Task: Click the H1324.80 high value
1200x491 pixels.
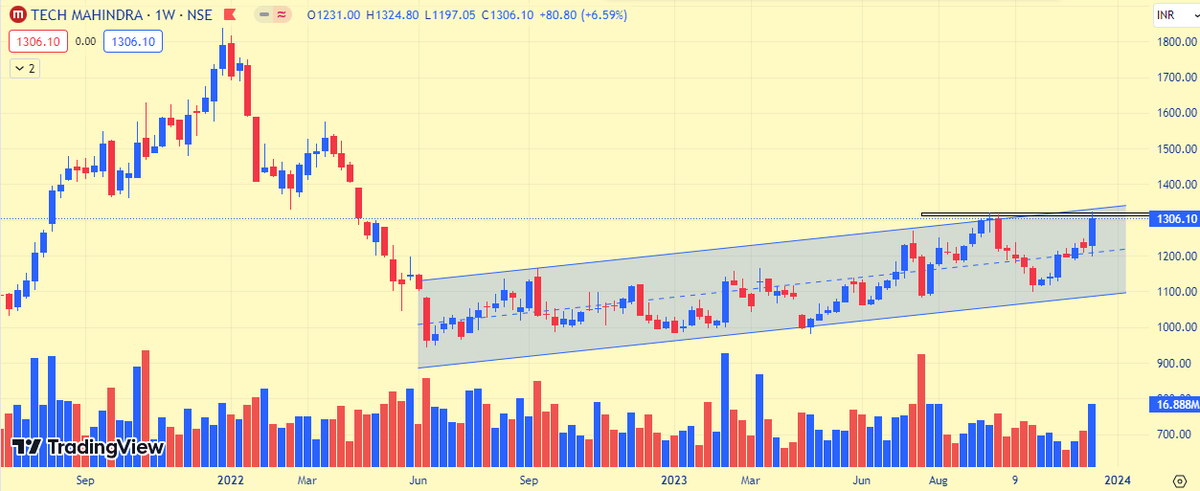Action: coord(391,17)
